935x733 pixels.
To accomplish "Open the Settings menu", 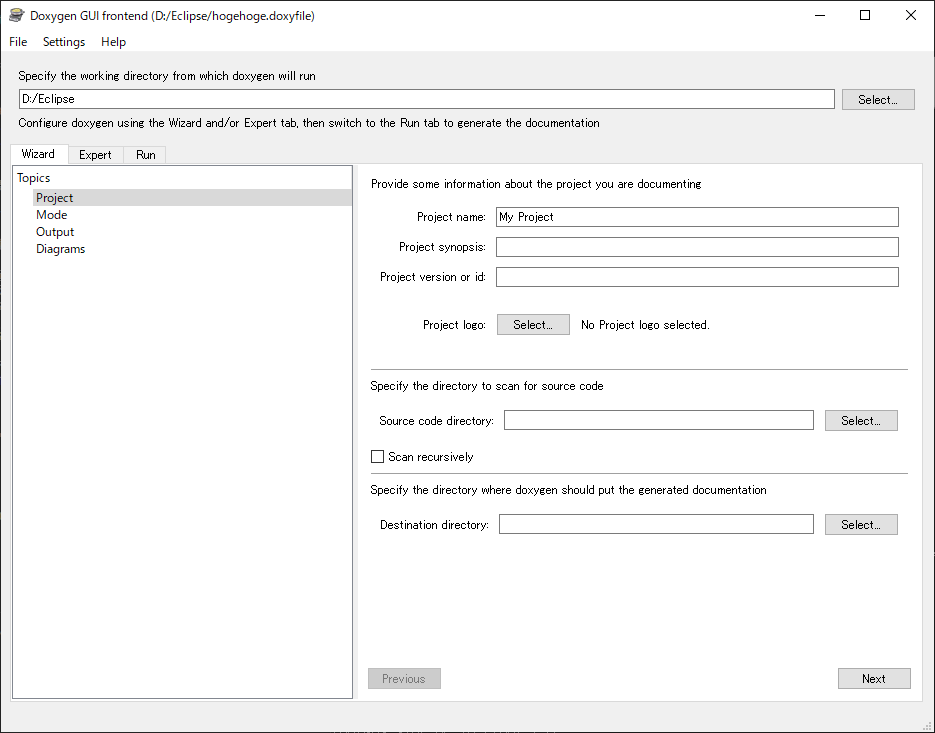I will [64, 42].
